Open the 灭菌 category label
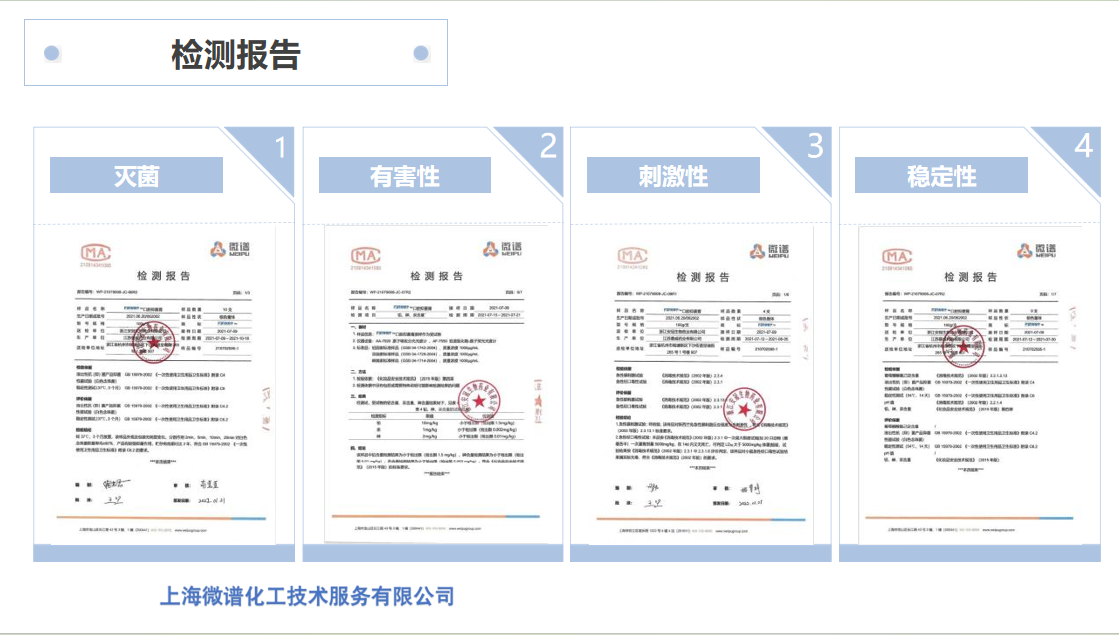This screenshot has height=635, width=1119. 136,176
